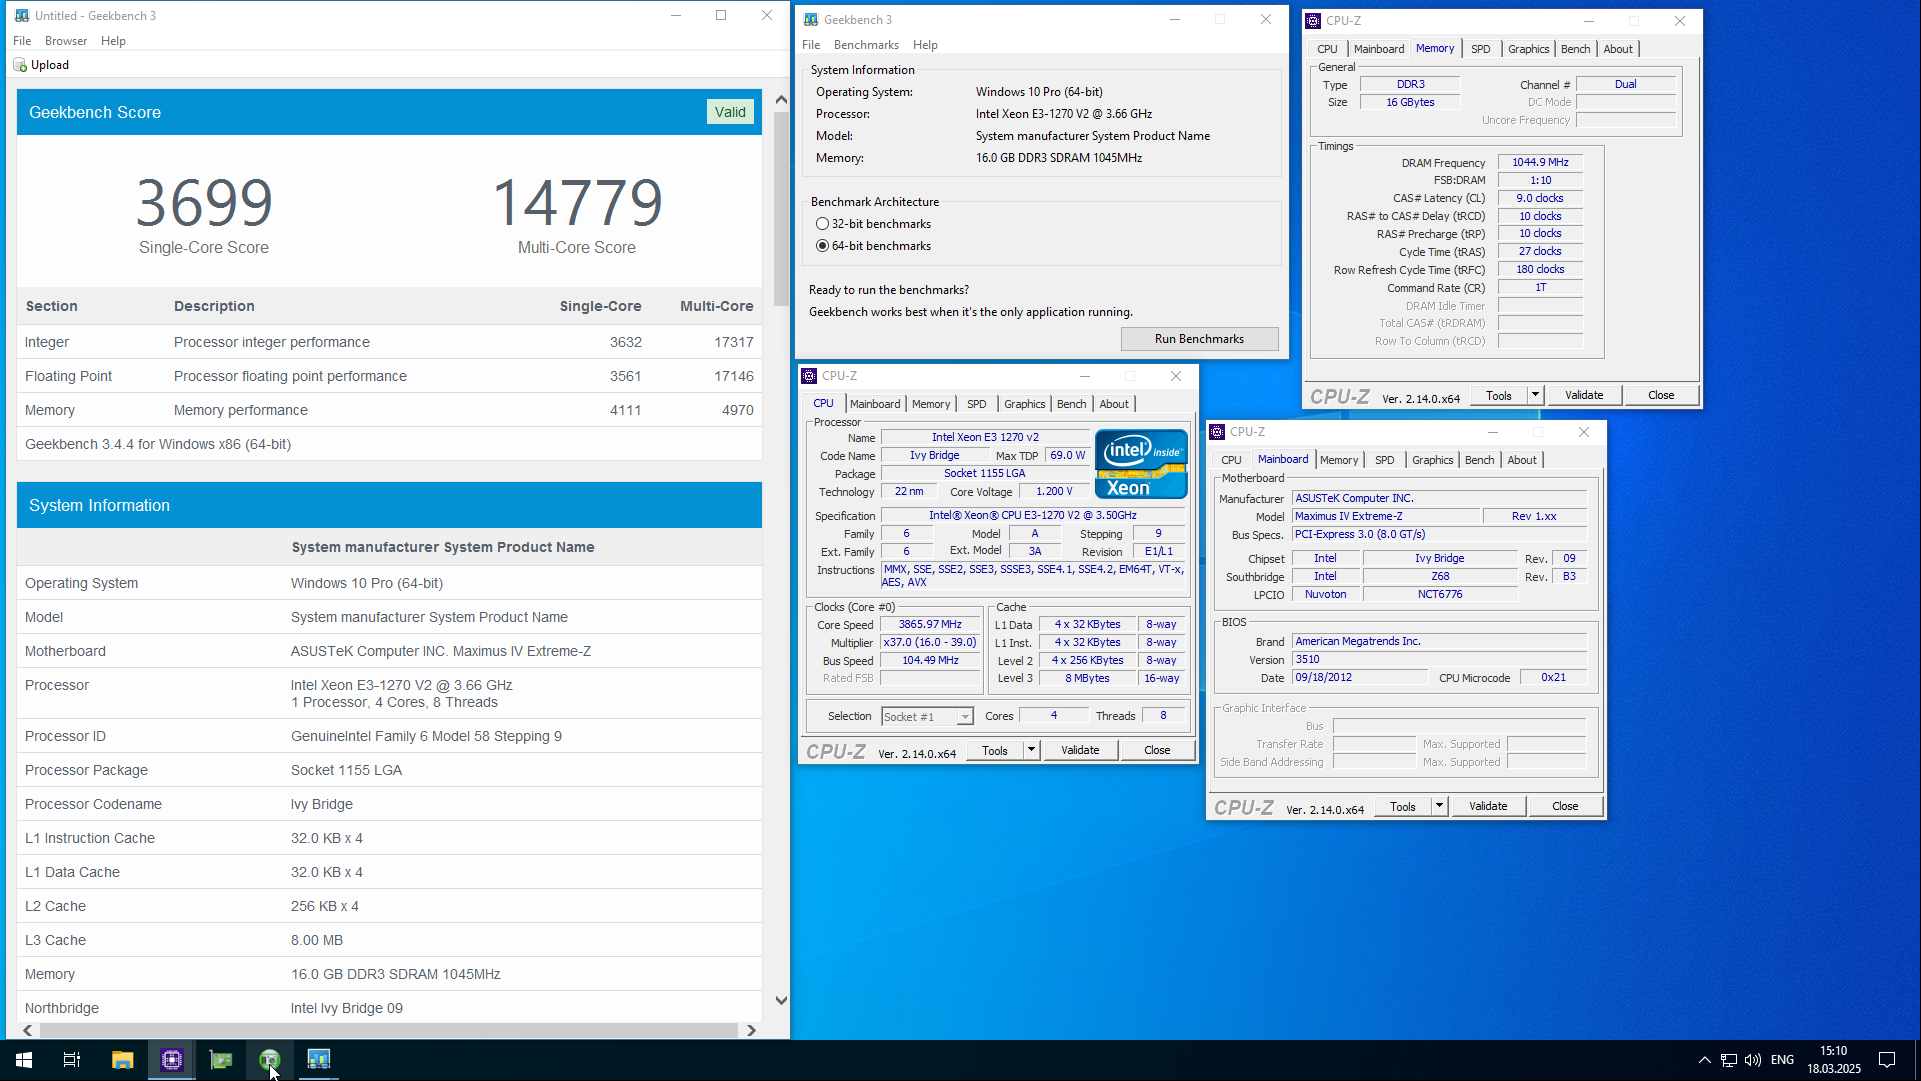This screenshot has width=1921, height=1081.
Task: Click the Valid badge in Geekbench Score
Action: (x=730, y=112)
